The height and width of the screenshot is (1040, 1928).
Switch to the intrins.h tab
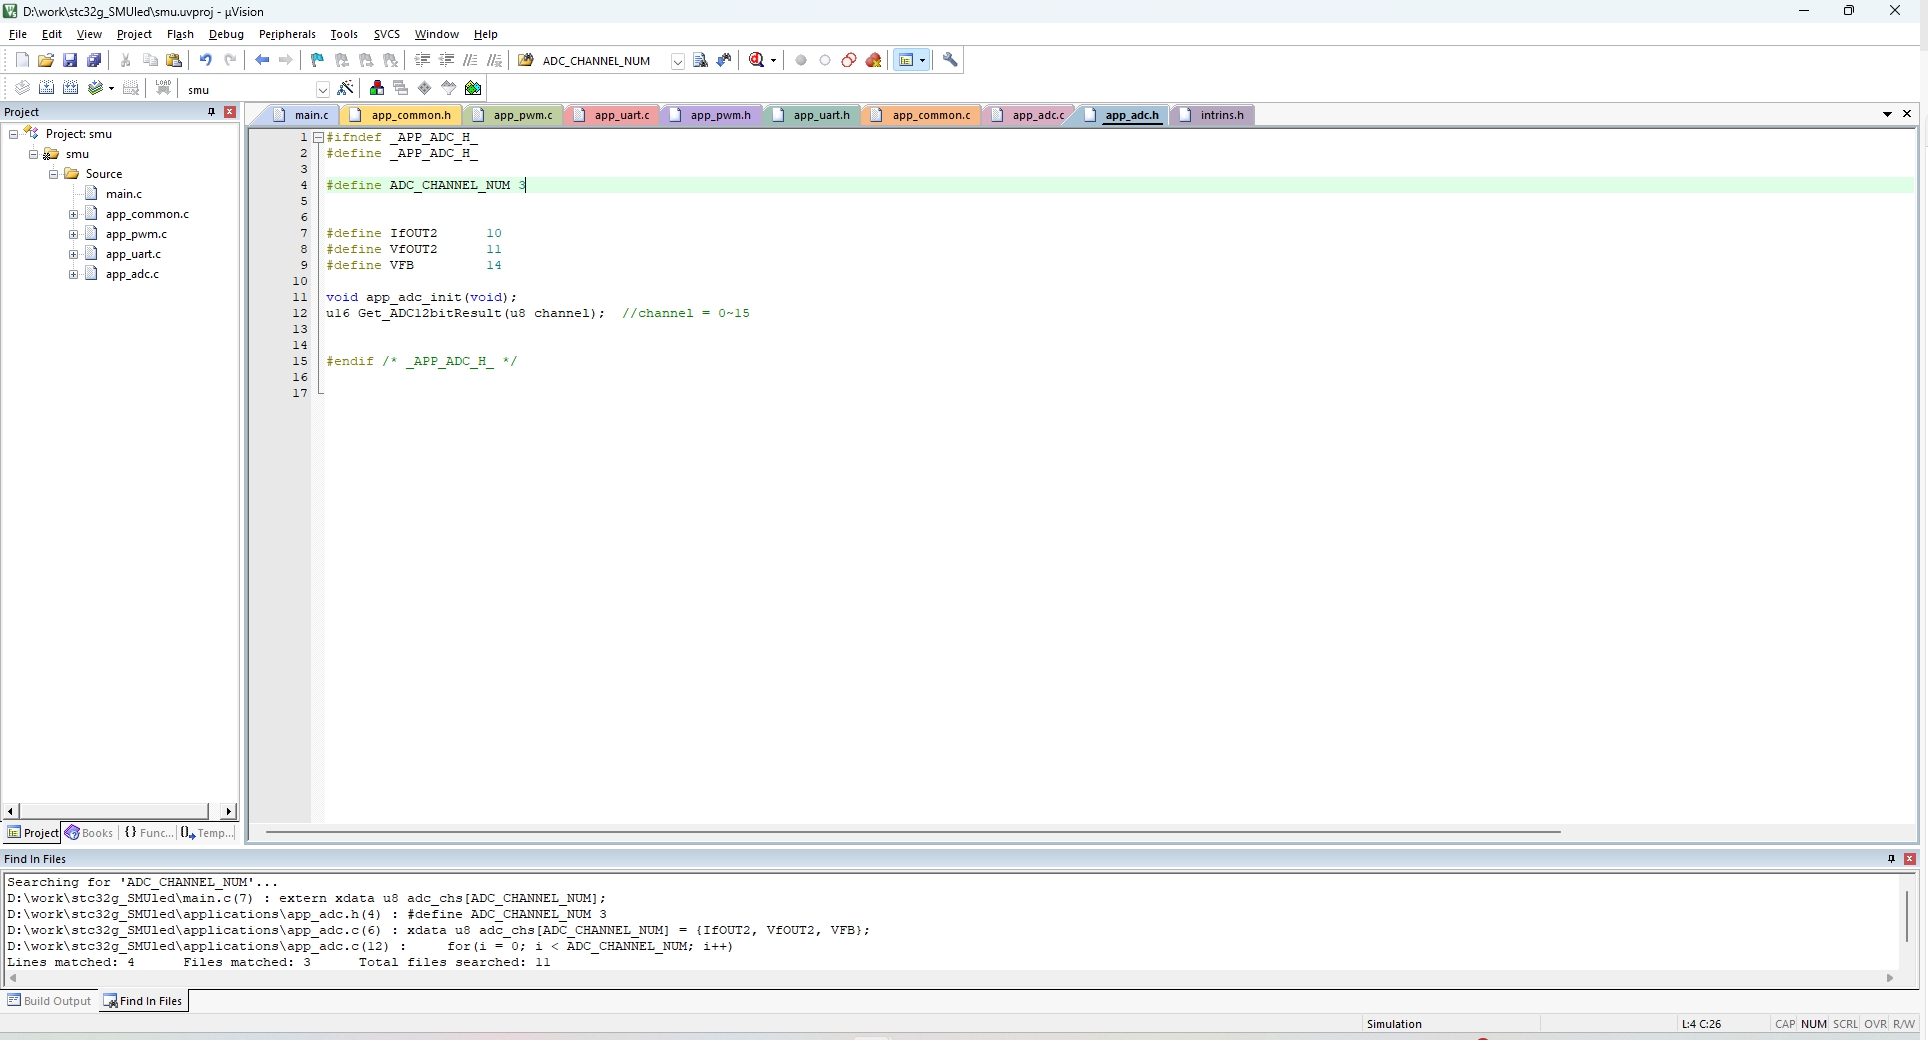coord(1212,115)
